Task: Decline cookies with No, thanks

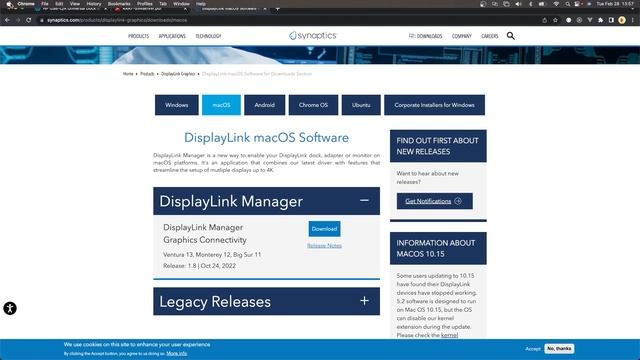Action: click(x=559, y=349)
